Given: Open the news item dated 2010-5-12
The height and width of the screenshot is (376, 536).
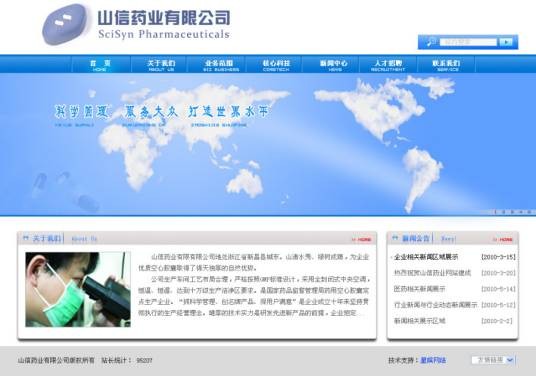Looking at the screenshot, I should coord(436,305).
